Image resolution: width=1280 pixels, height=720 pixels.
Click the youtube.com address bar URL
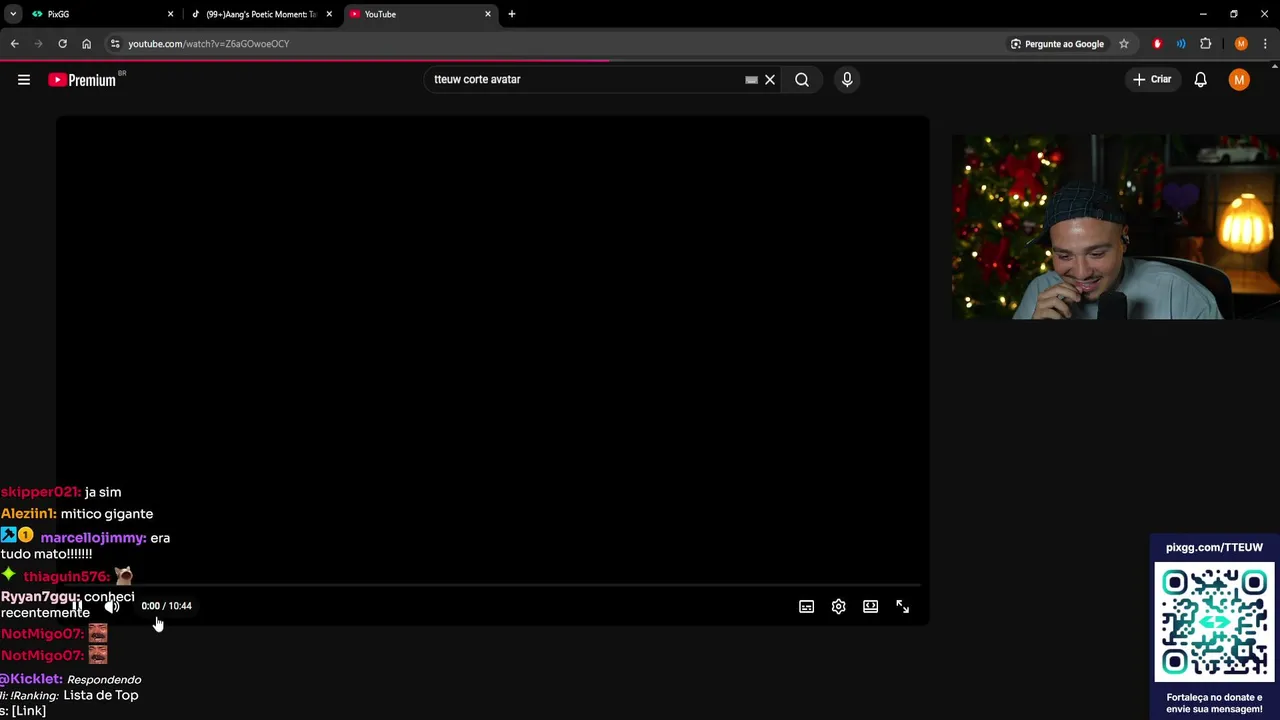click(x=209, y=44)
